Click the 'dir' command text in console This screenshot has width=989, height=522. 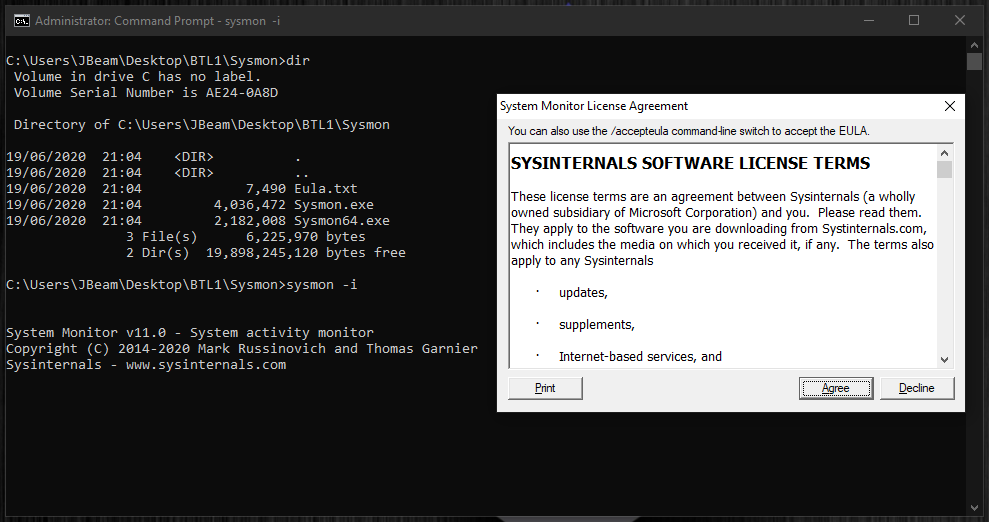pos(298,61)
